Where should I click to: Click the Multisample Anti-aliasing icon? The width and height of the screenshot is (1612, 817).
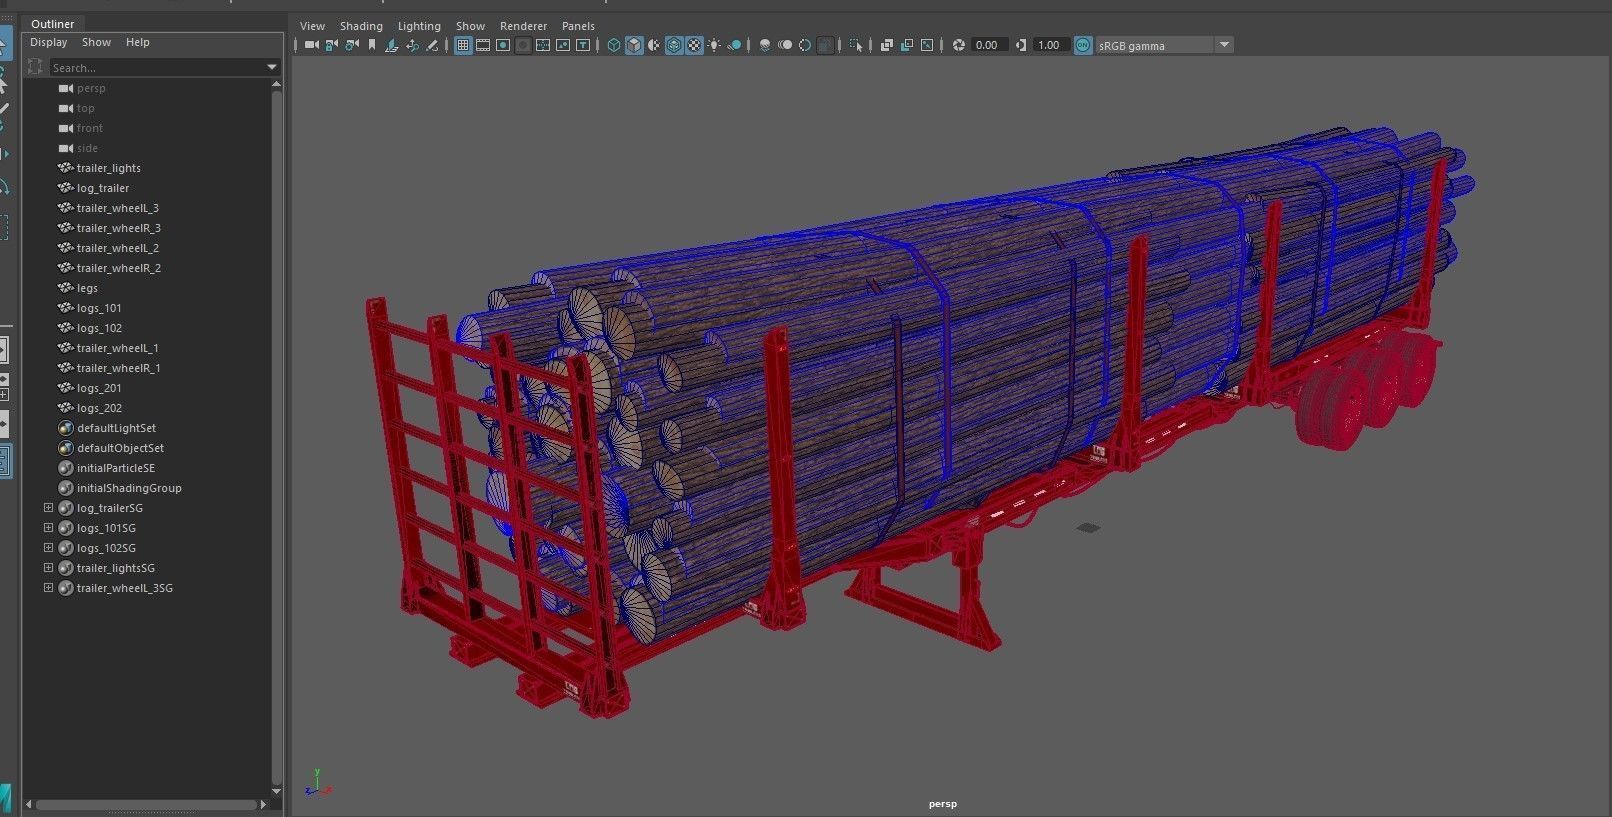(x=805, y=45)
